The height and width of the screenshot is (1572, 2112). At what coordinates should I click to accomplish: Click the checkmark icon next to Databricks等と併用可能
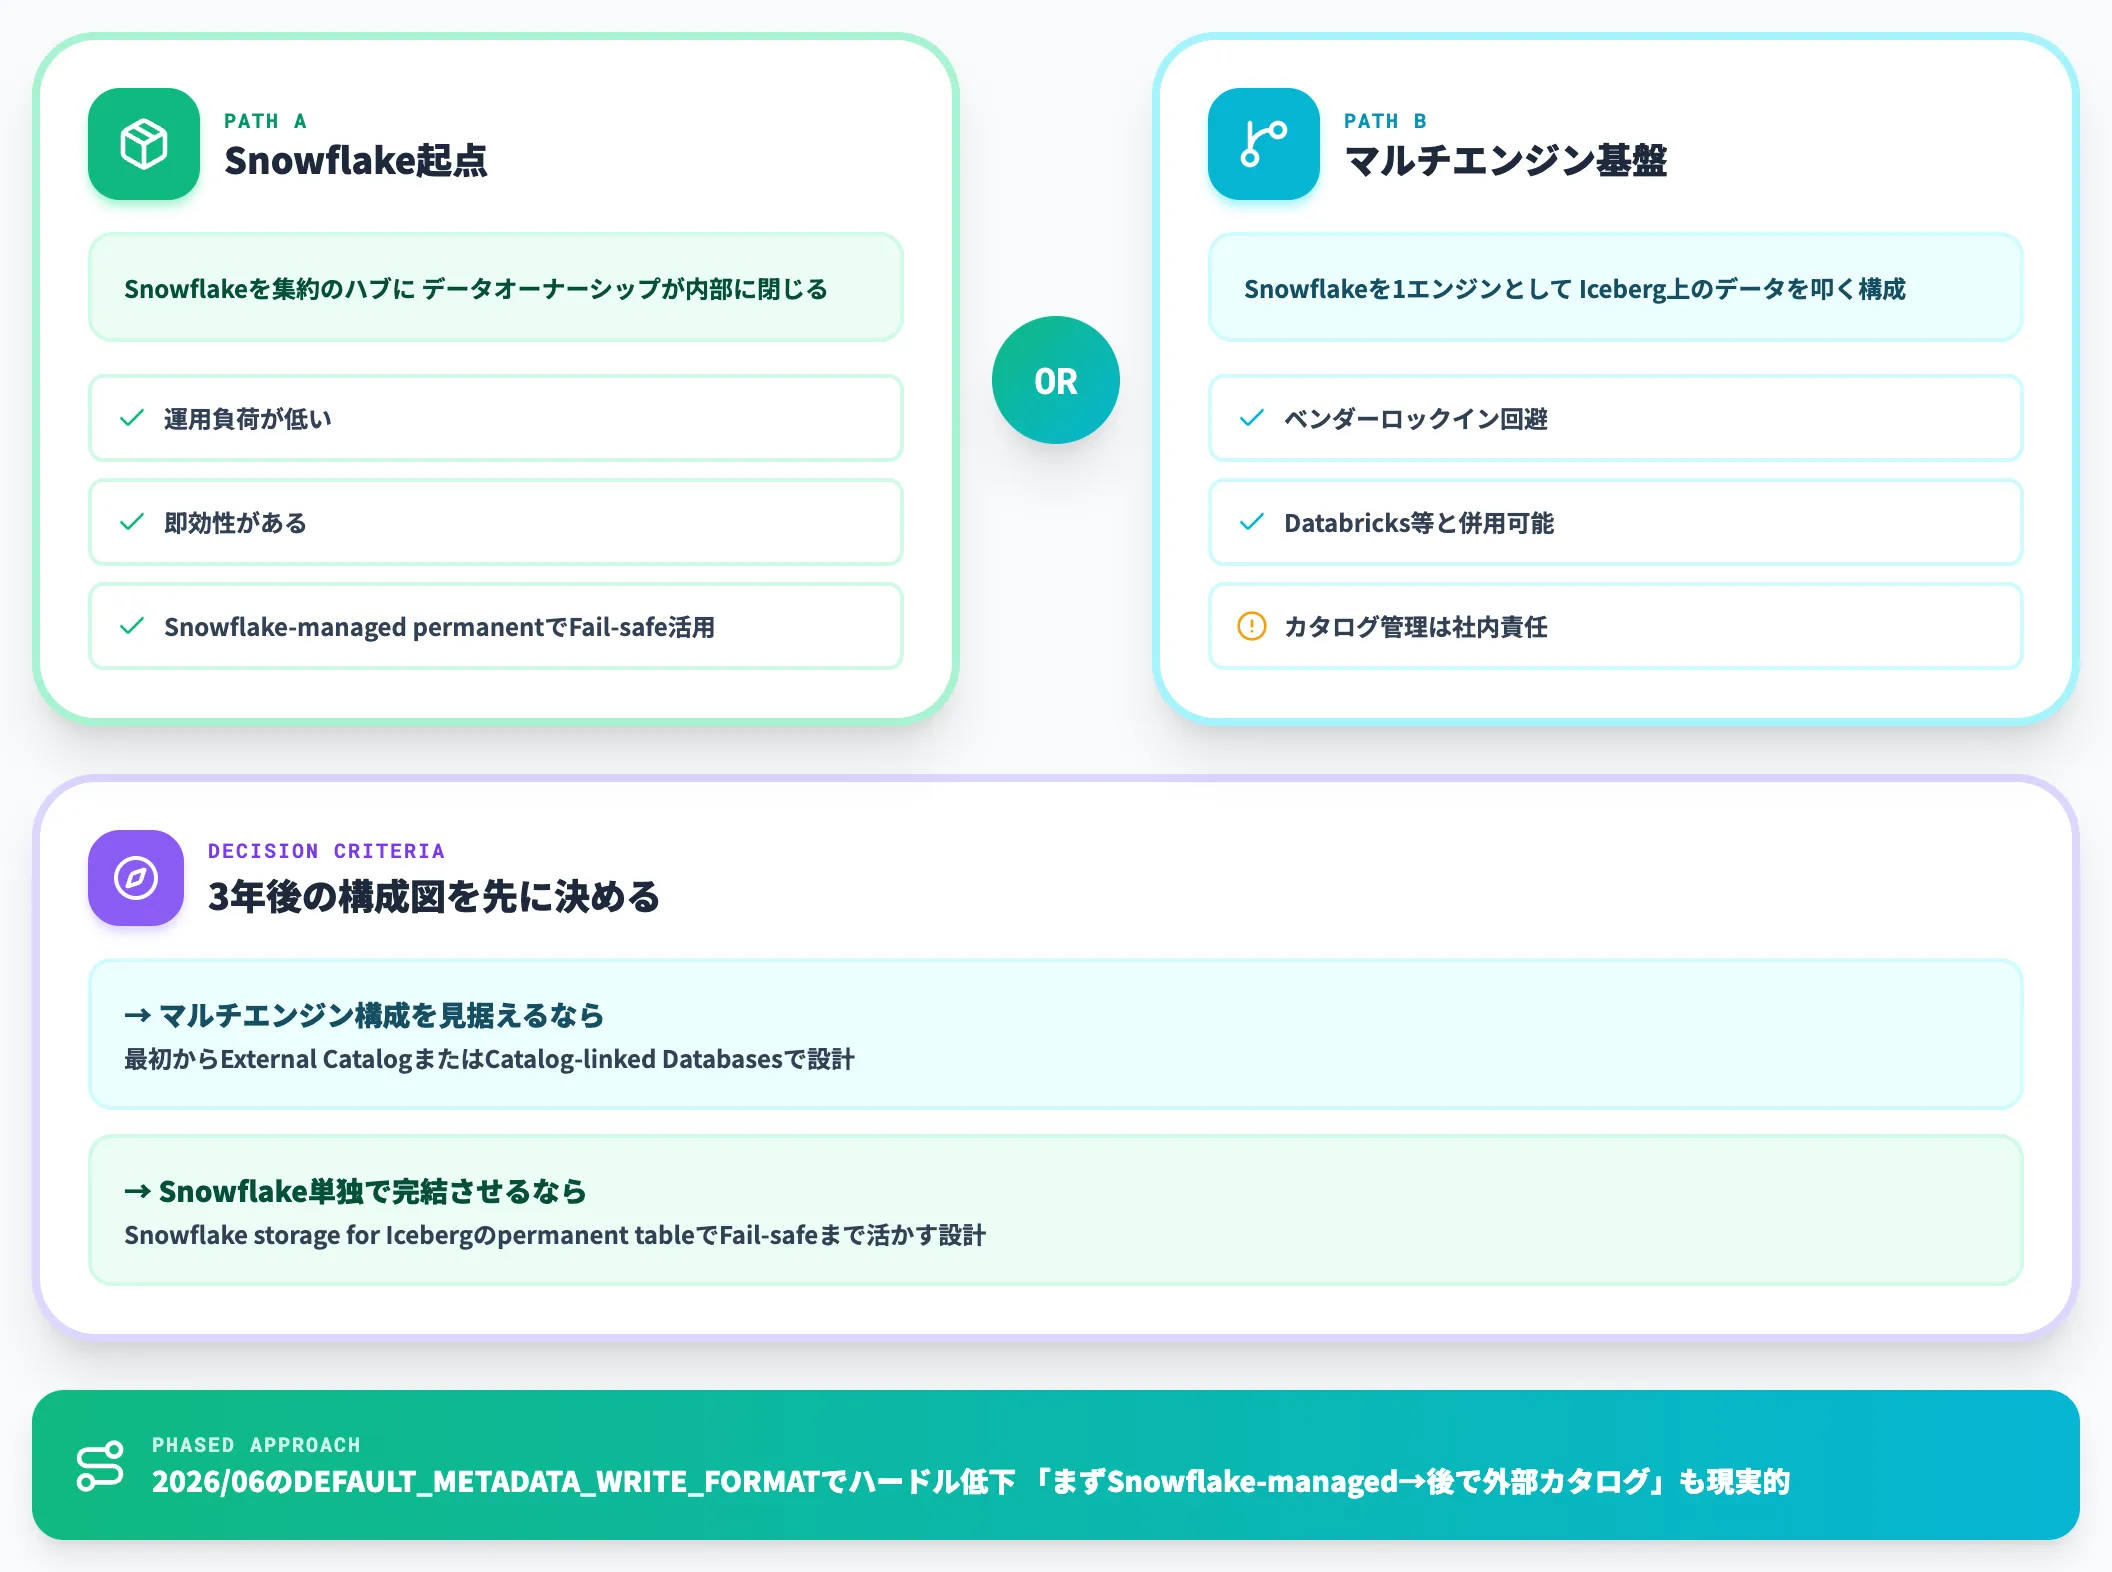coord(1252,522)
